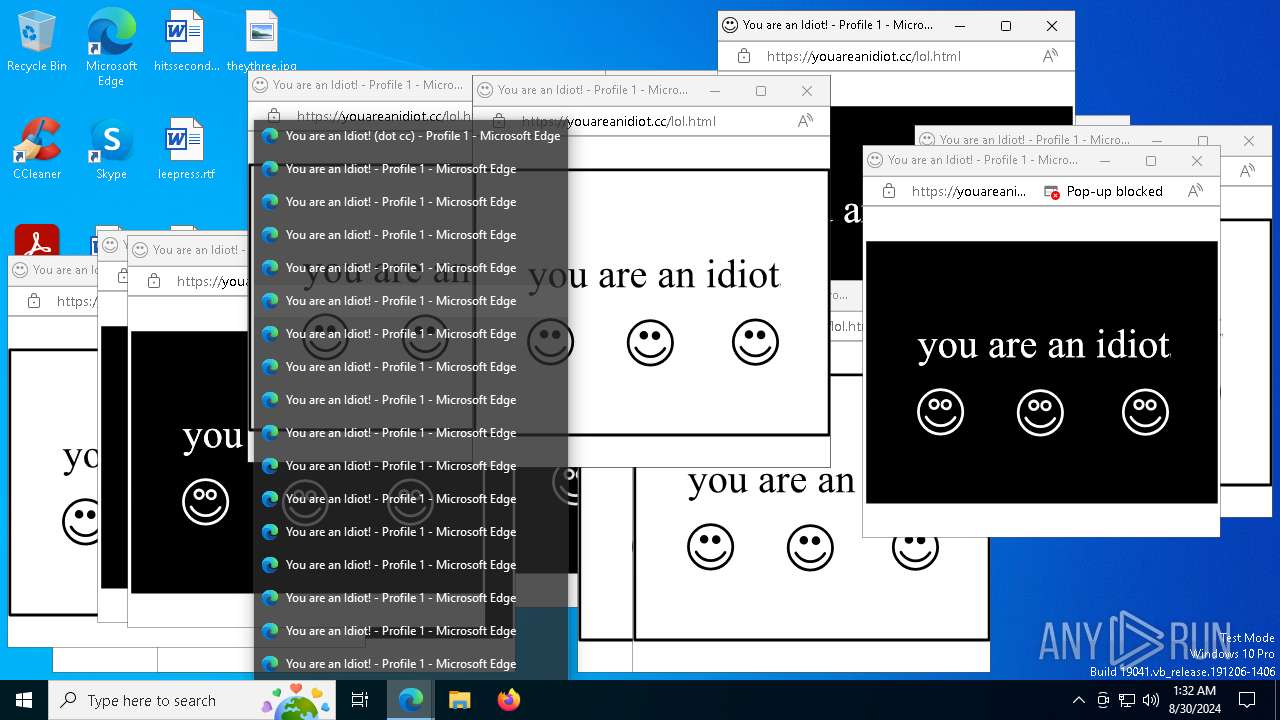Click the Type here to search box
1280x720 pixels.
[x=194, y=700]
